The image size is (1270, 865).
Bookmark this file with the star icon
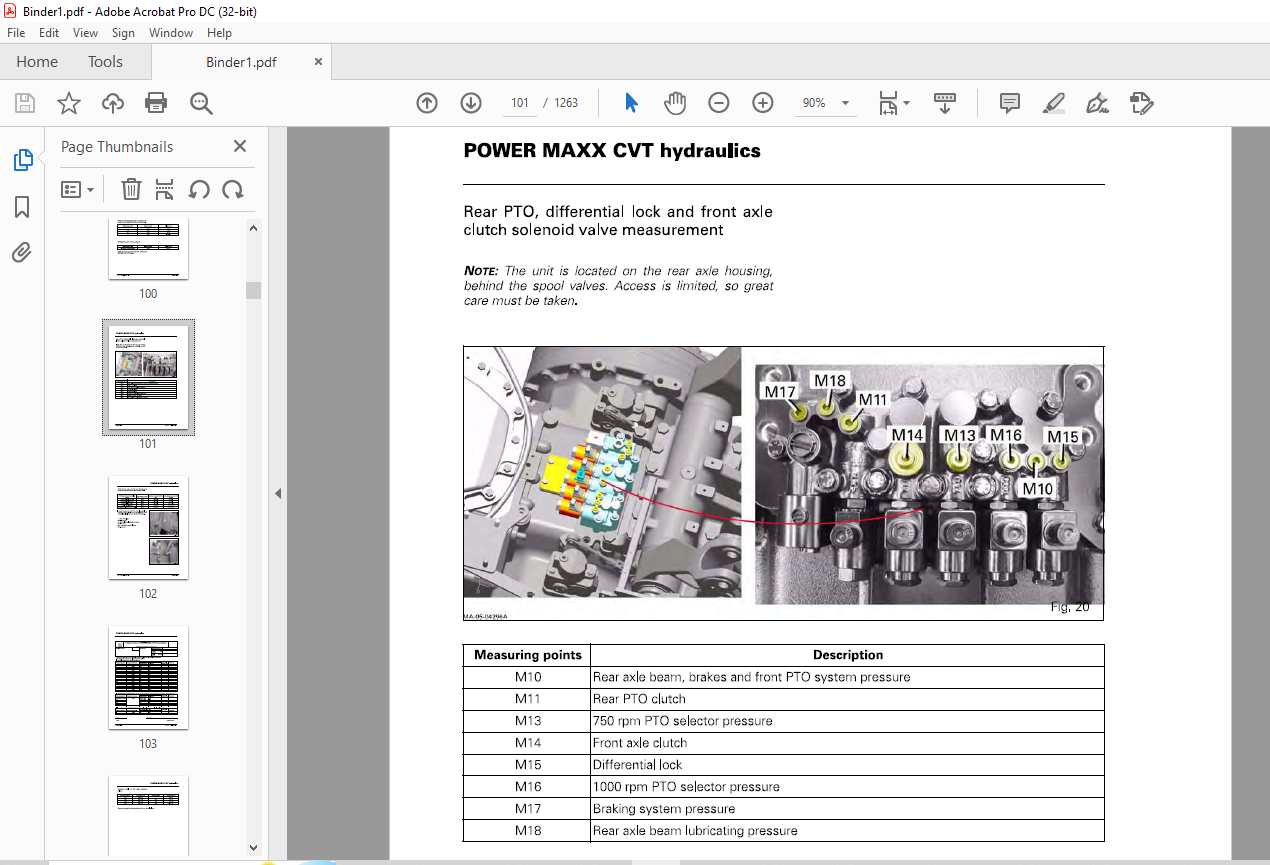point(69,103)
